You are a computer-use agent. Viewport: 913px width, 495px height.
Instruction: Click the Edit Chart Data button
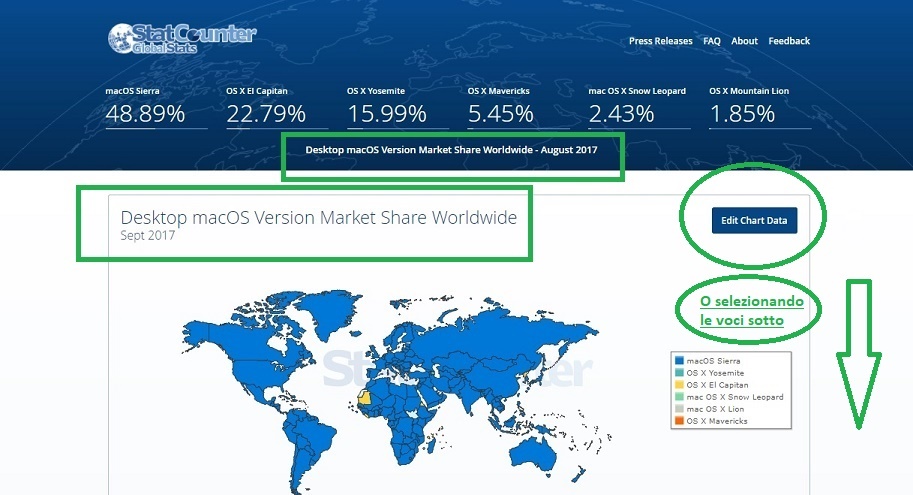[x=754, y=220]
